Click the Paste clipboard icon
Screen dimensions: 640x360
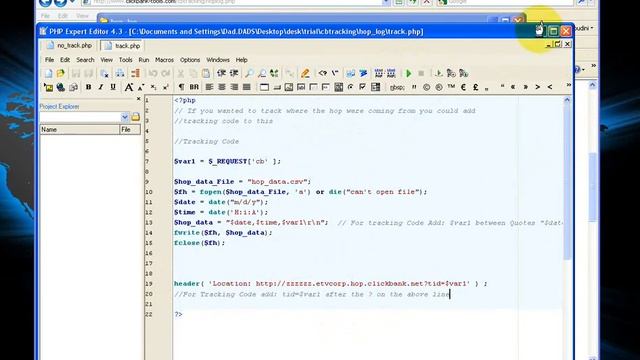[x=206, y=73]
